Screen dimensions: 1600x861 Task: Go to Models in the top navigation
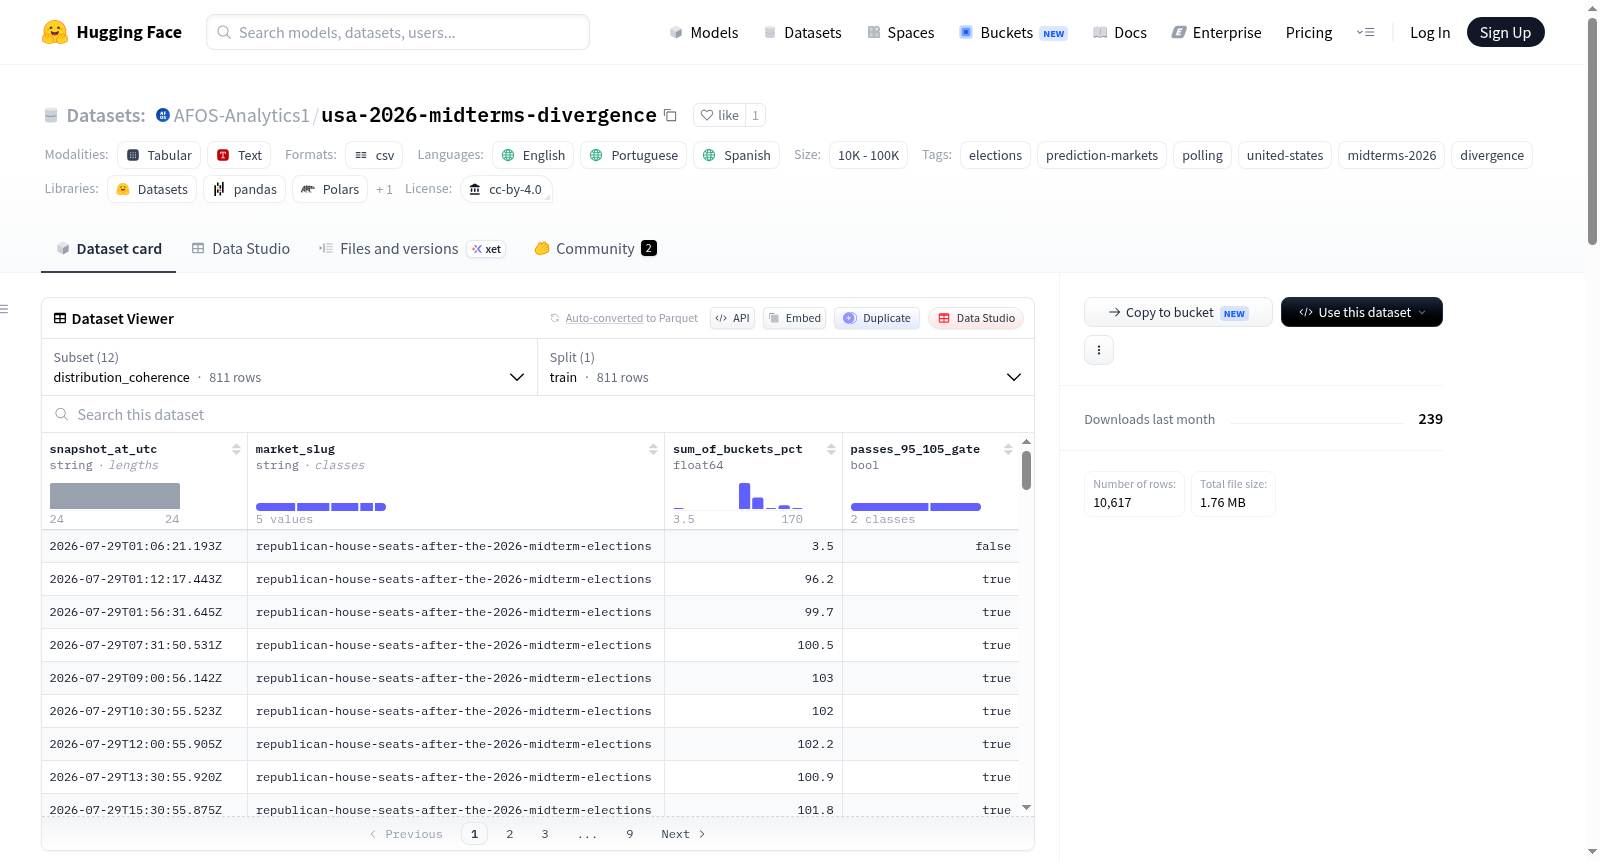[x=704, y=32]
